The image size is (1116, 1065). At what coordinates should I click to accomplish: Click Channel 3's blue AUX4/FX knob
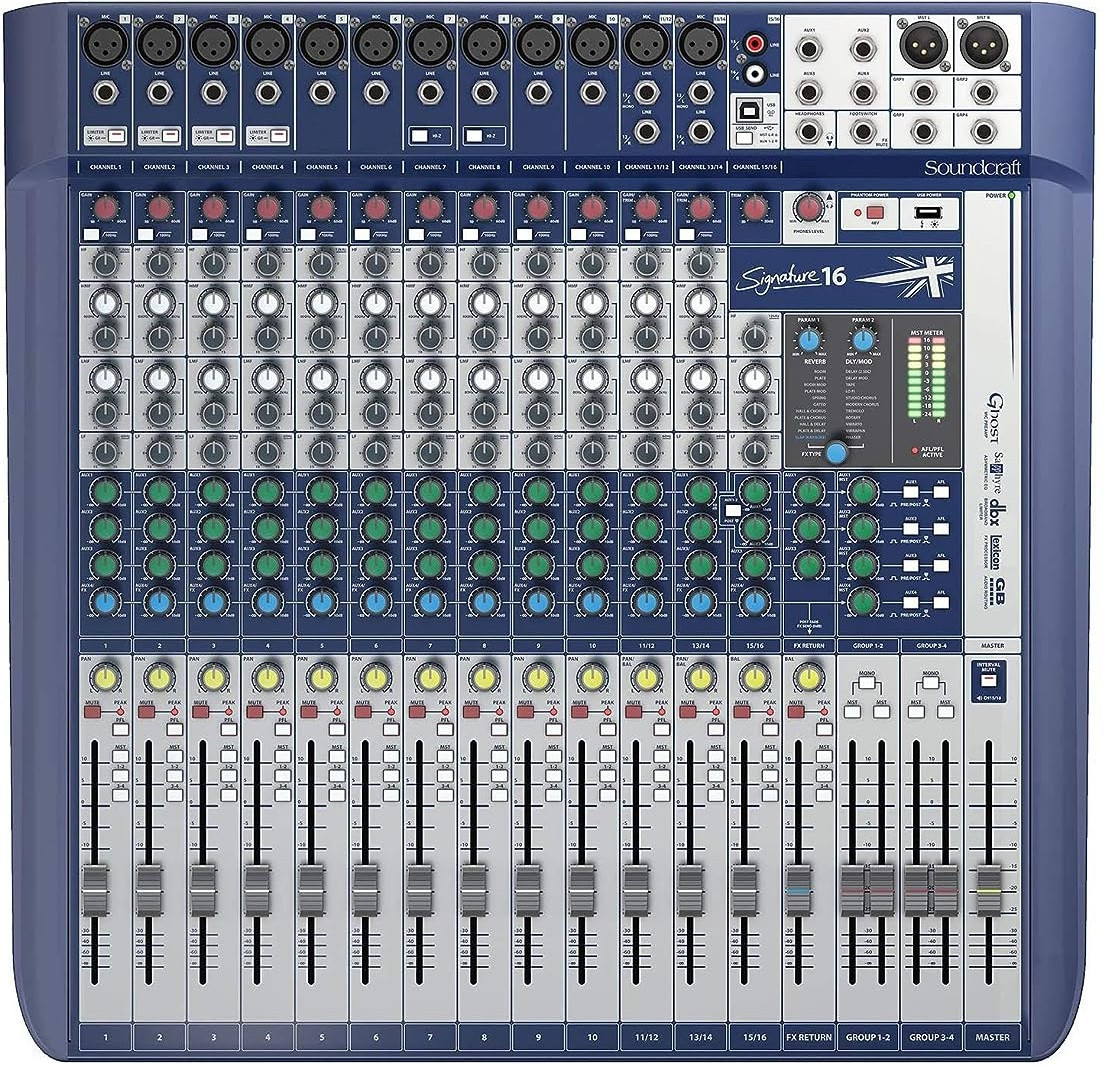point(214,602)
